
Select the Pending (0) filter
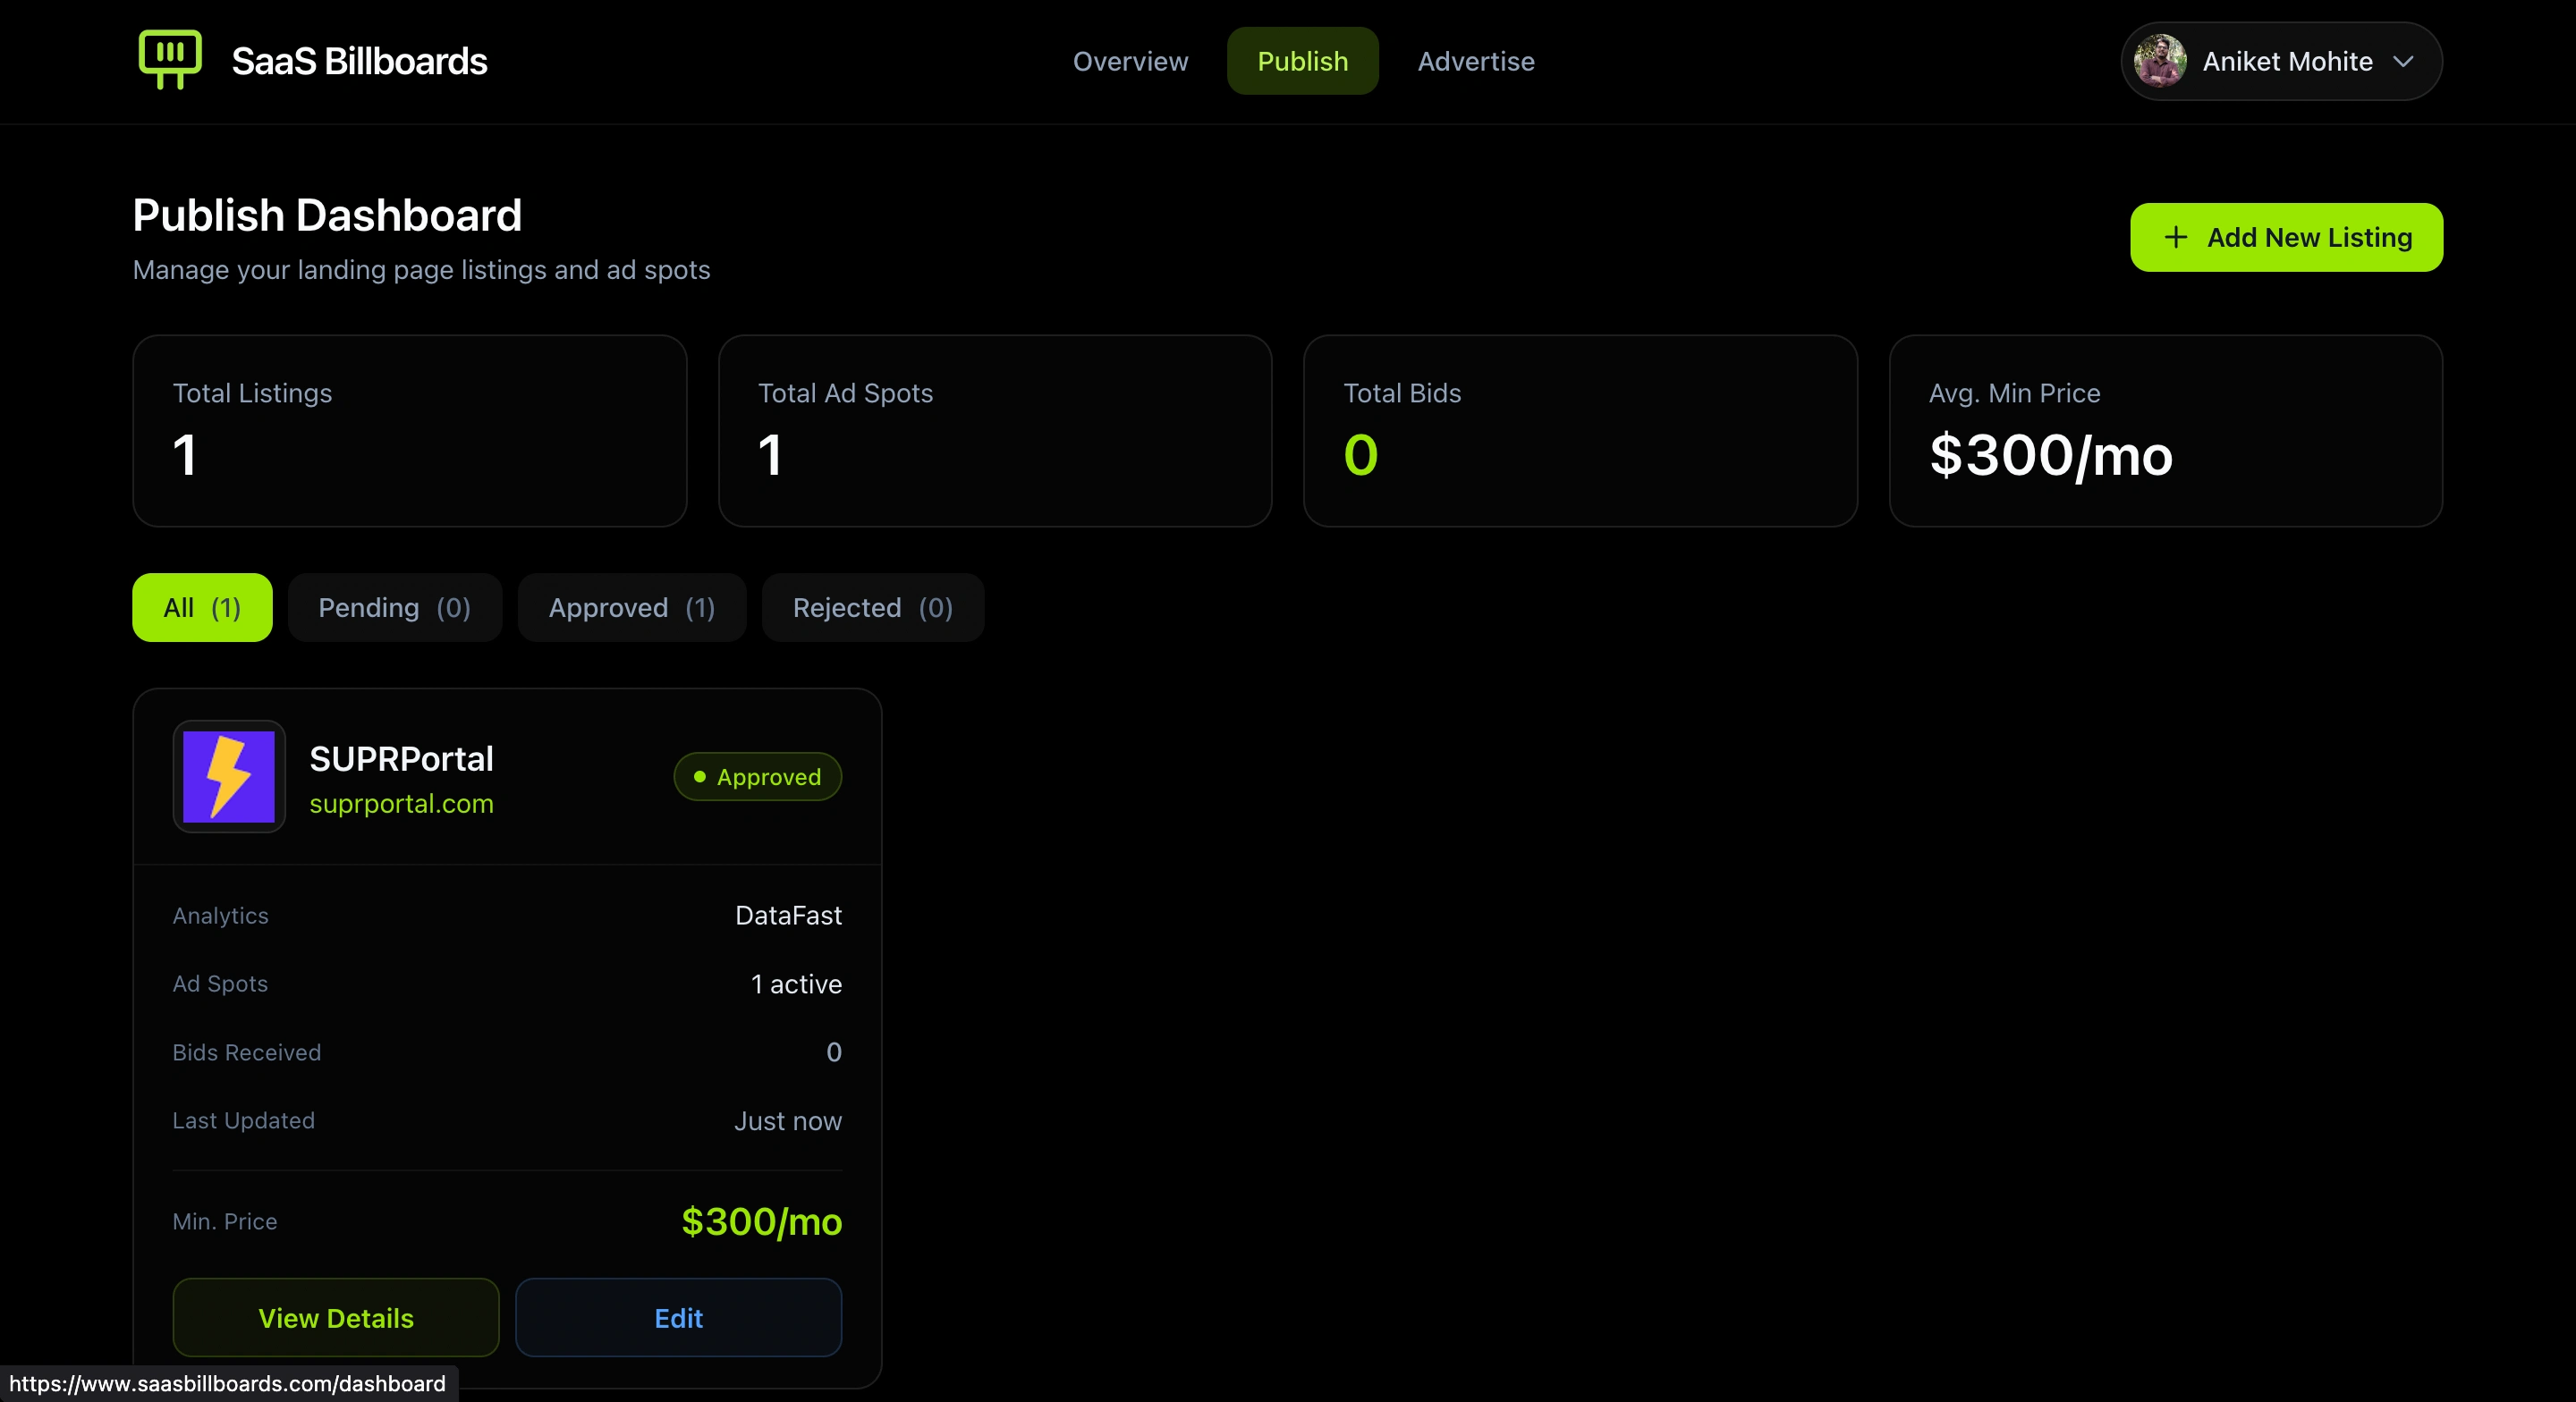pyautogui.click(x=394, y=607)
